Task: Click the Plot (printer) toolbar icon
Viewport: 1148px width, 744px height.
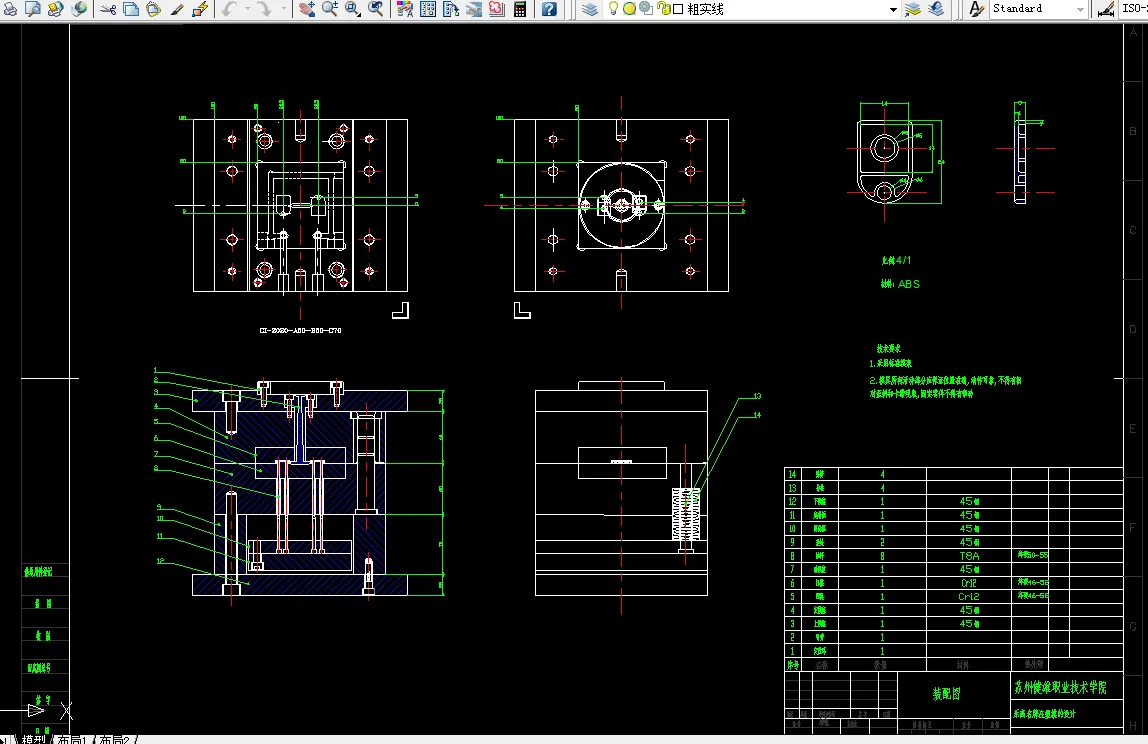Action: pos(10,9)
